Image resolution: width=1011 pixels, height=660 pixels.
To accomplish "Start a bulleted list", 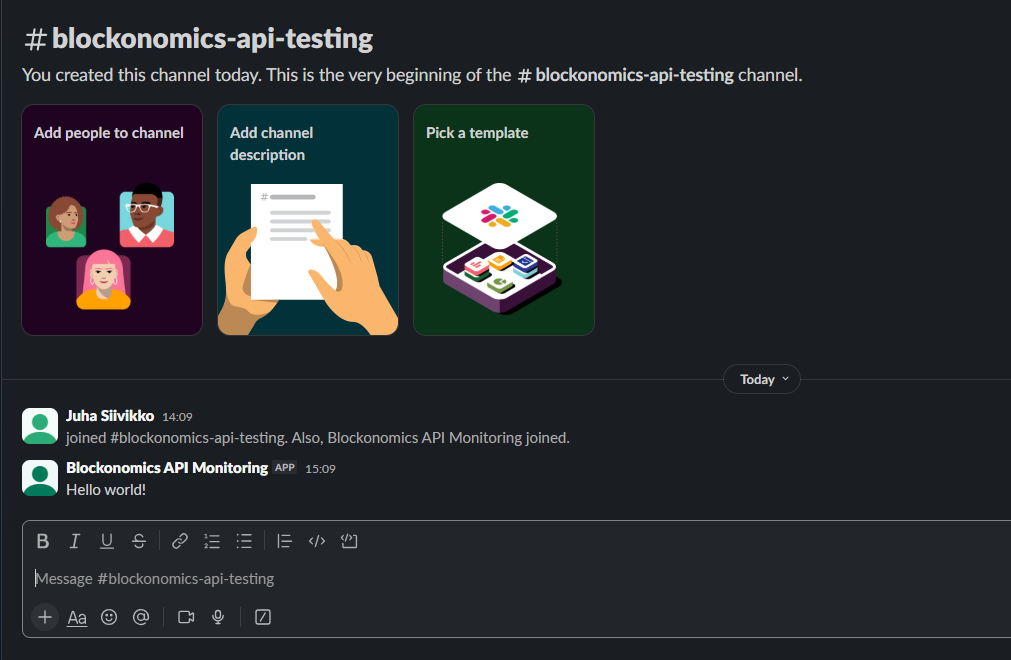I will coord(244,541).
